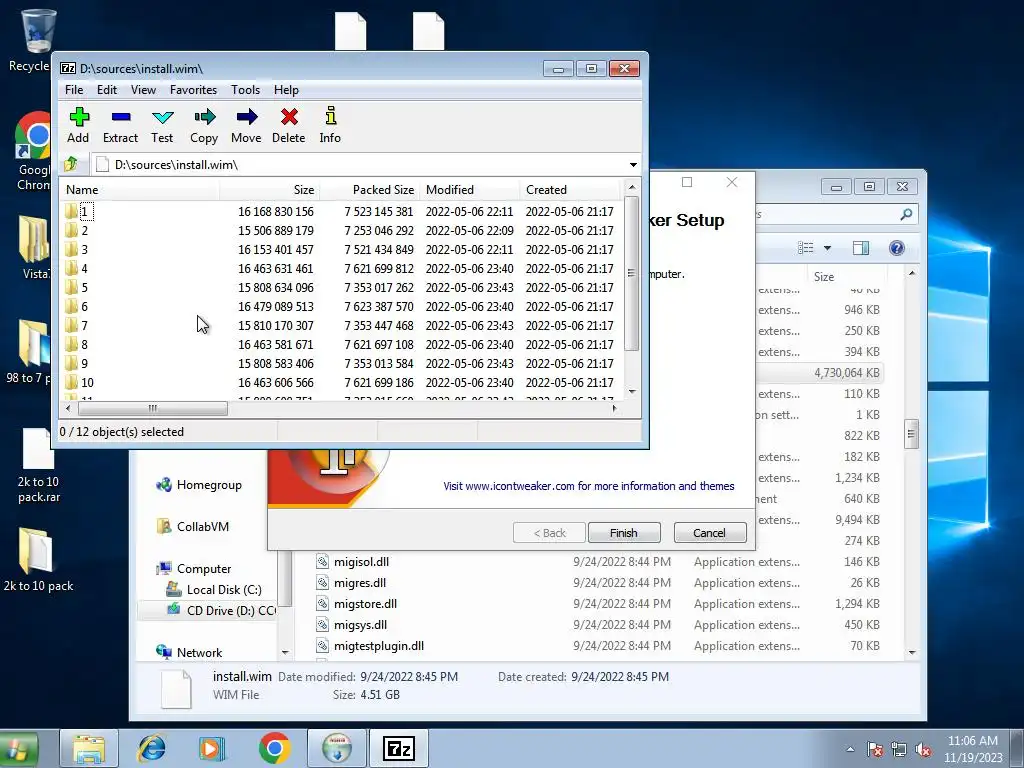Screen dimensions: 1024x768
Task: Run the Test archive tool
Action: click(x=162, y=125)
